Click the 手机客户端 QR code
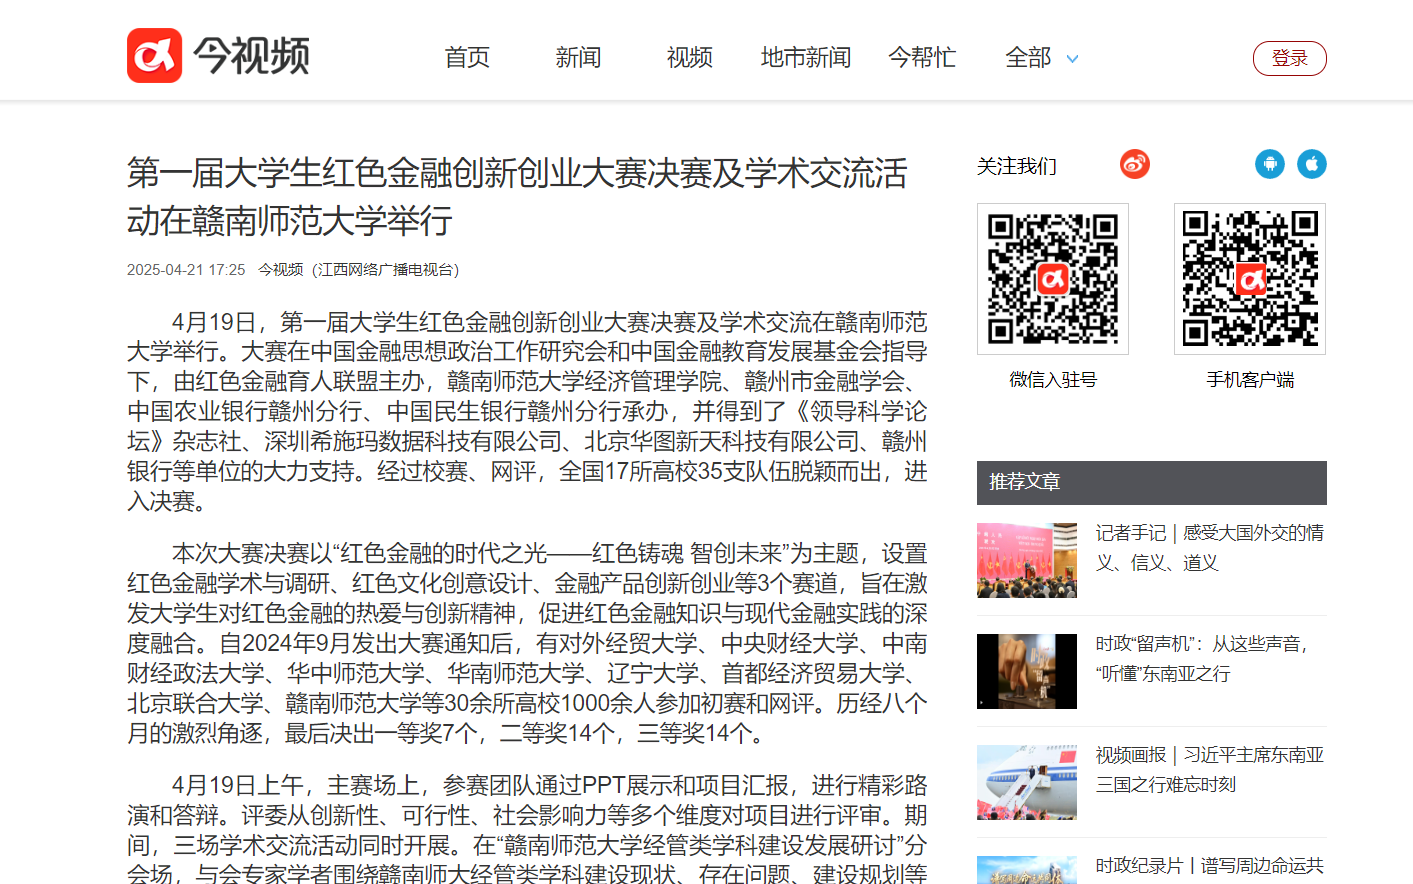 coord(1250,279)
